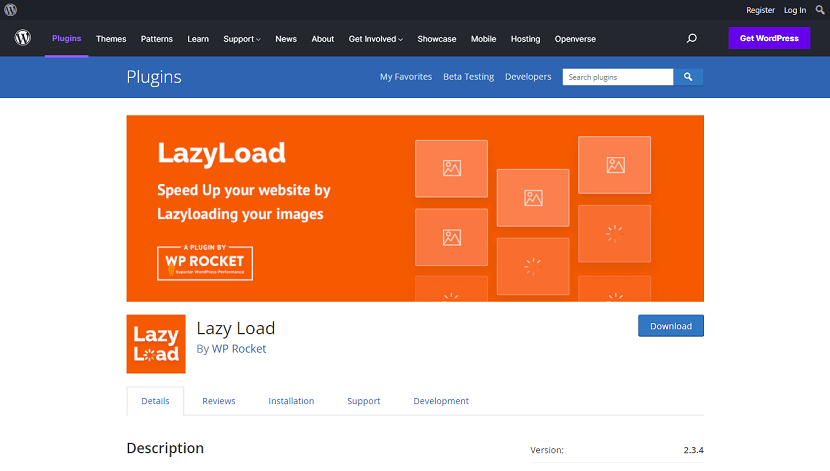The width and height of the screenshot is (830, 471).
Task: Select the Details tab
Action: [x=155, y=401]
